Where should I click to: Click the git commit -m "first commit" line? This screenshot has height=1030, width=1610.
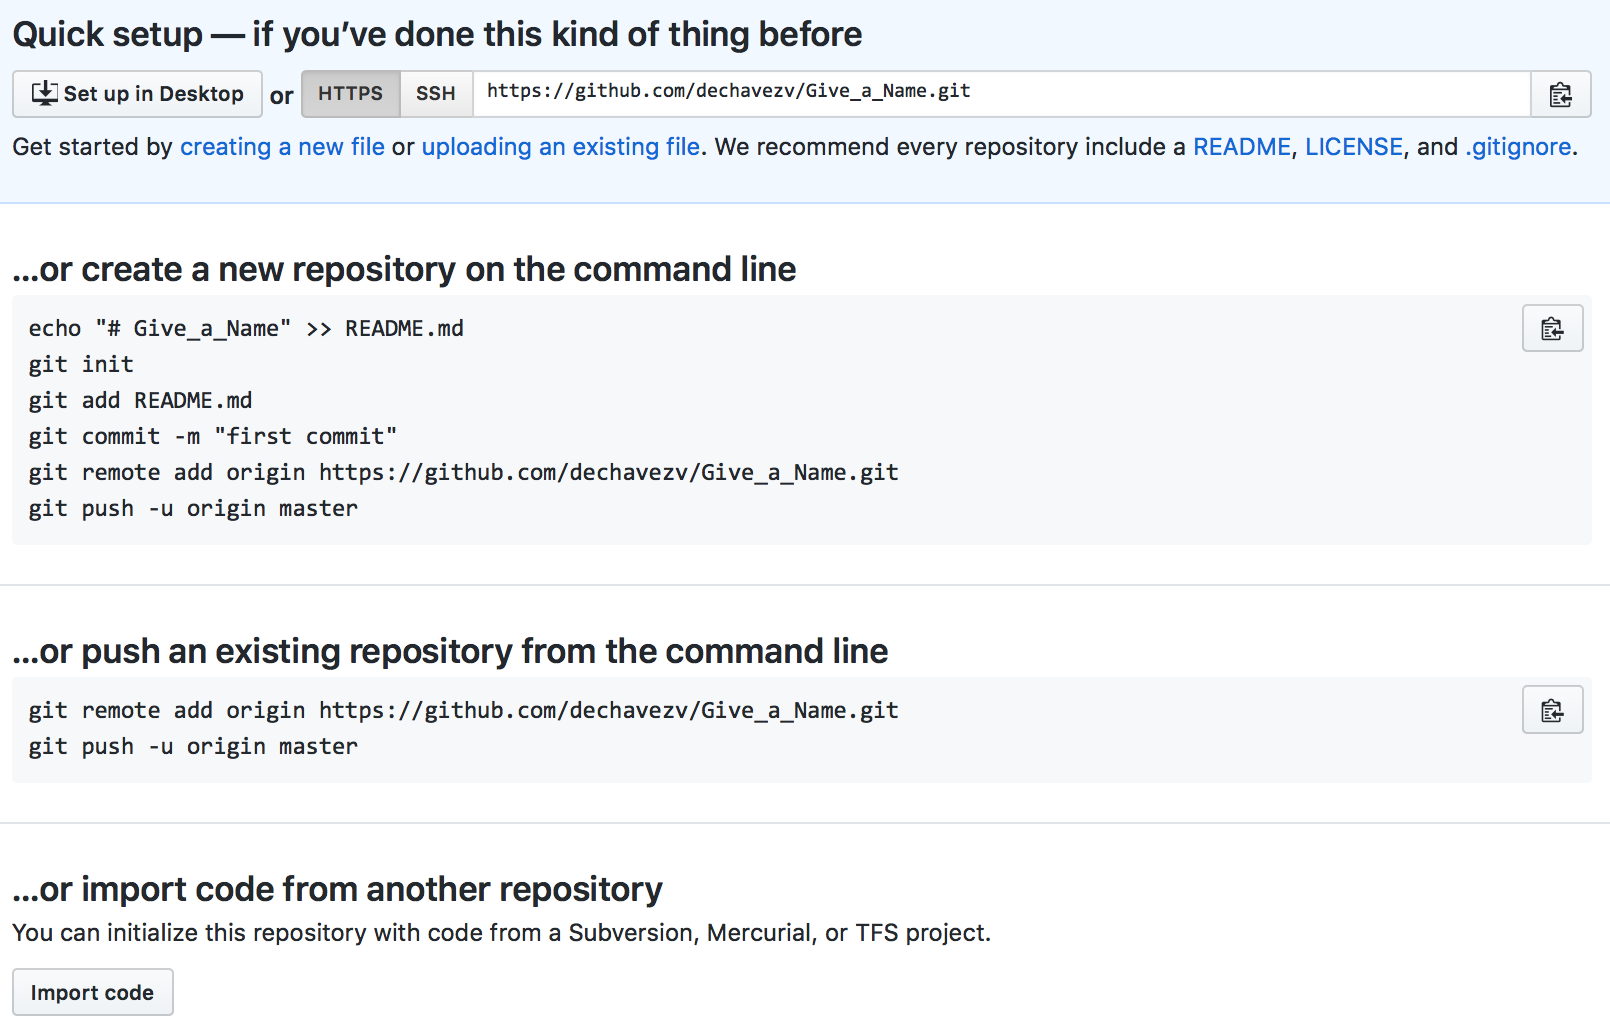[212, 436]
